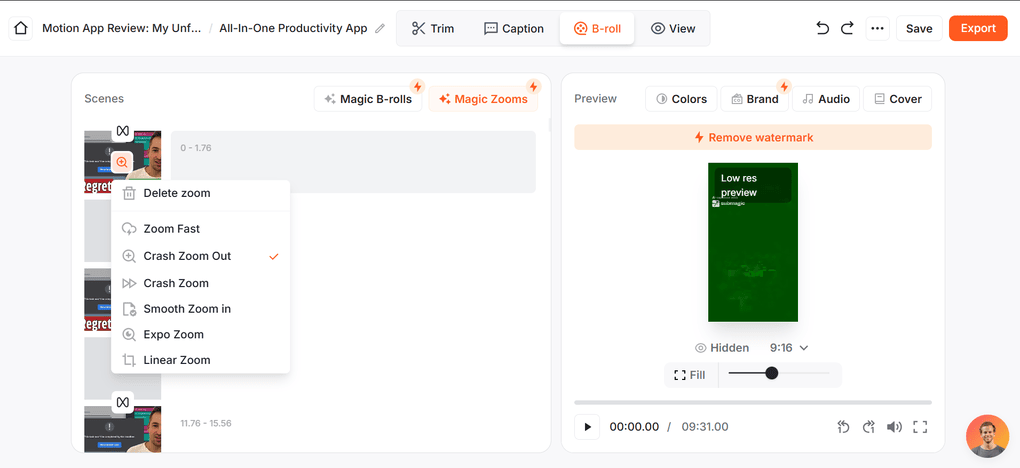Mute the preview volume
The height and width of the screenshot is (468, 1020).
894,427
